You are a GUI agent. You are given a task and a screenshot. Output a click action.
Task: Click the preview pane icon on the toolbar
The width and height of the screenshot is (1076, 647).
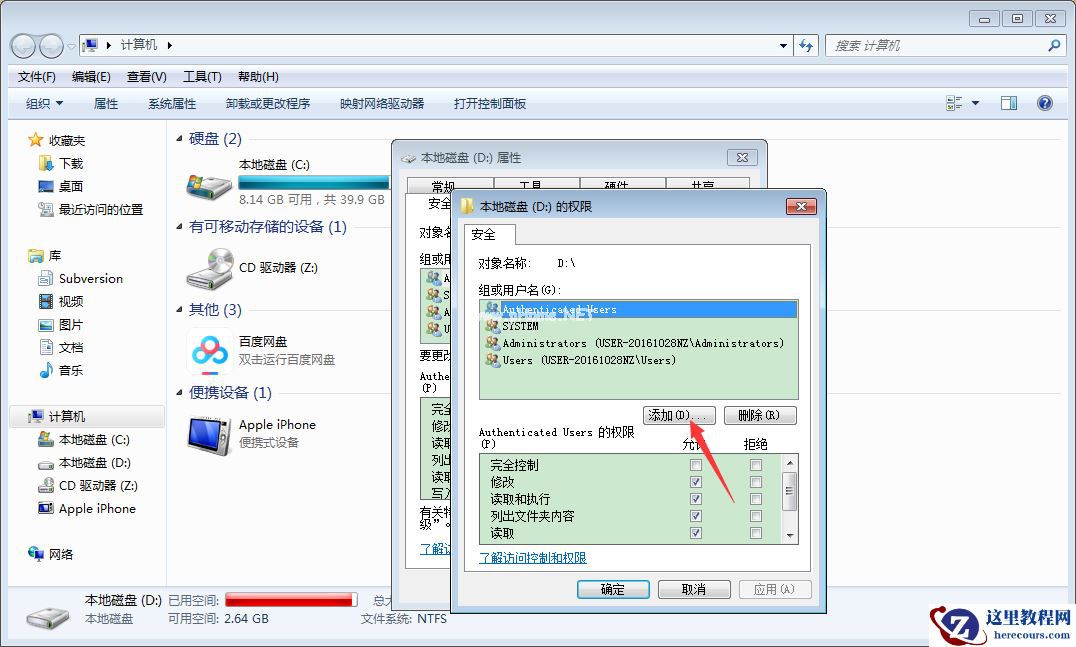click(1008, 102)
